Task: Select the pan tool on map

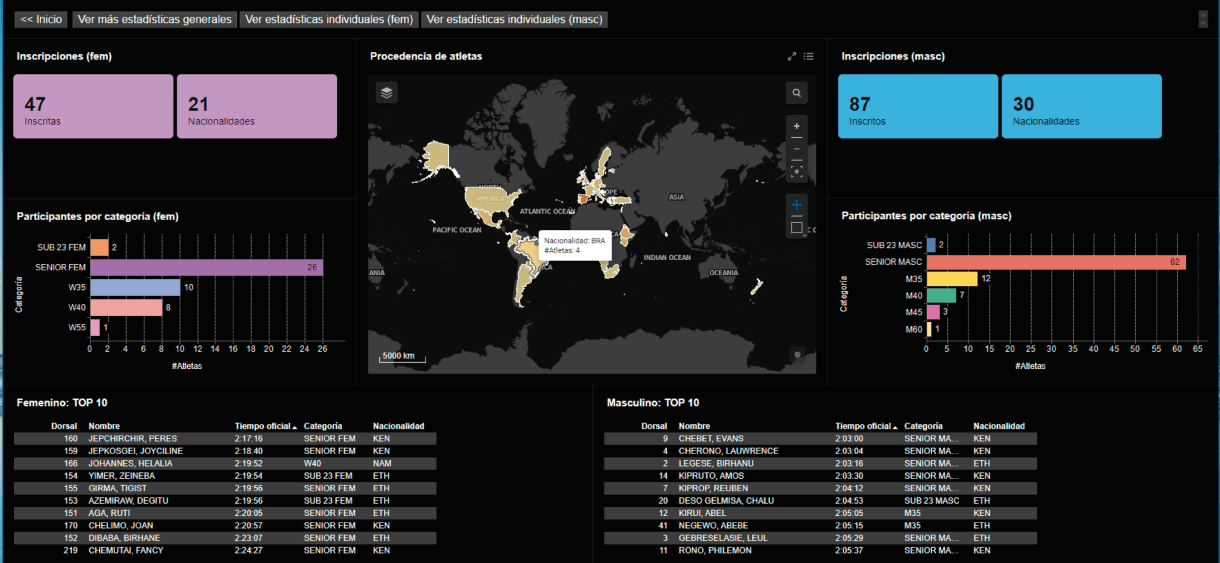Action: click(x=797, y=205)
